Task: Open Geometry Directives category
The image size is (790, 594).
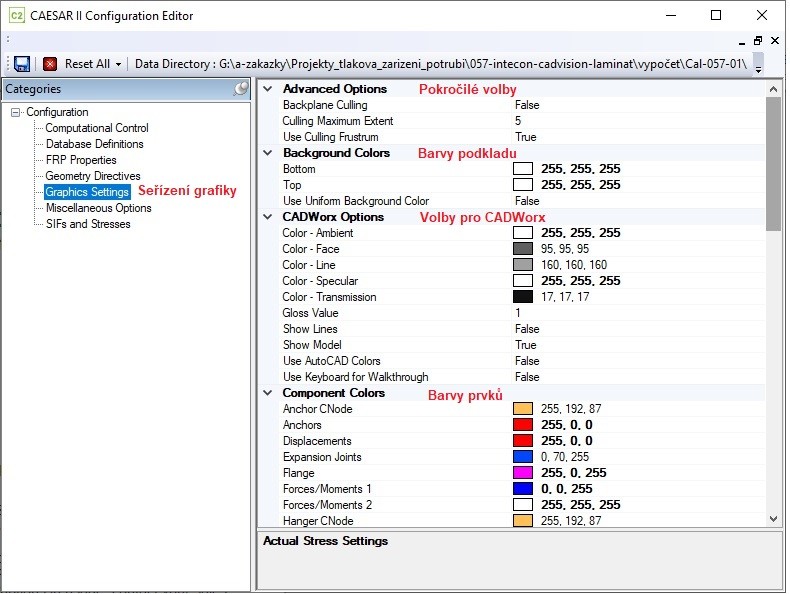Action: tap(93, 176)
